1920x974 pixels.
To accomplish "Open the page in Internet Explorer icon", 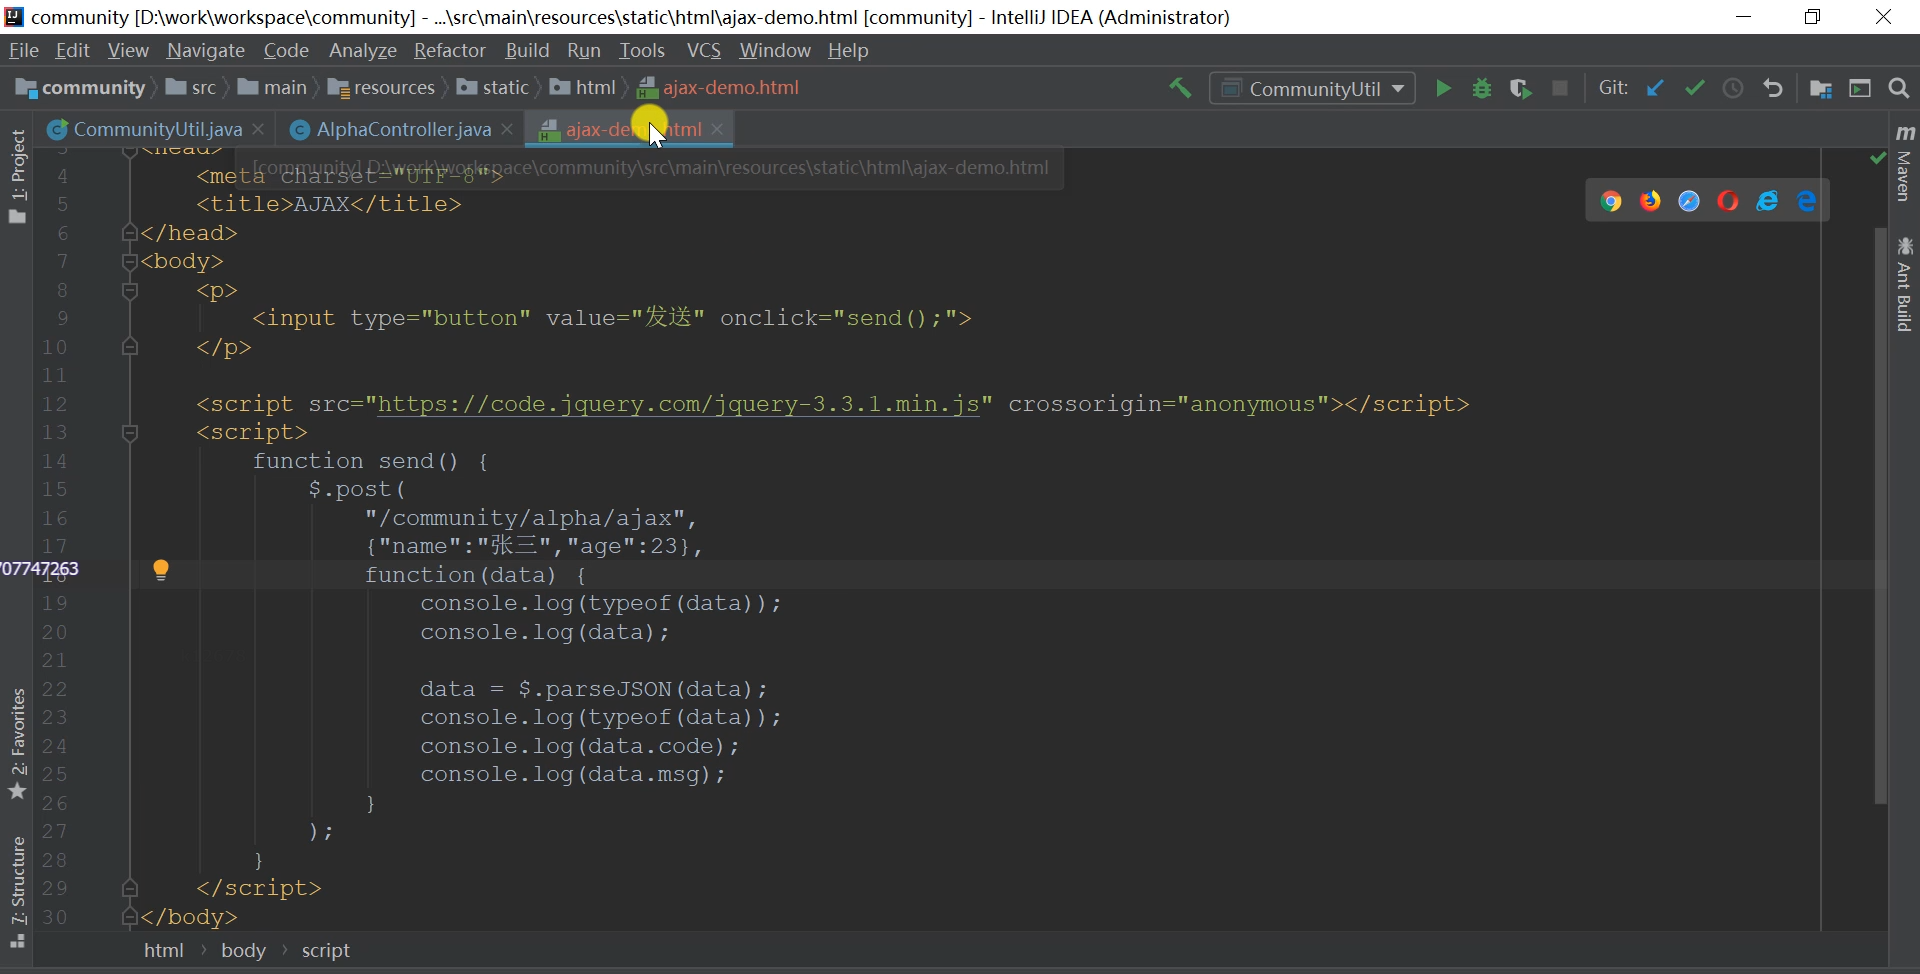I will pyautogui.click(x=1768, y=201).
